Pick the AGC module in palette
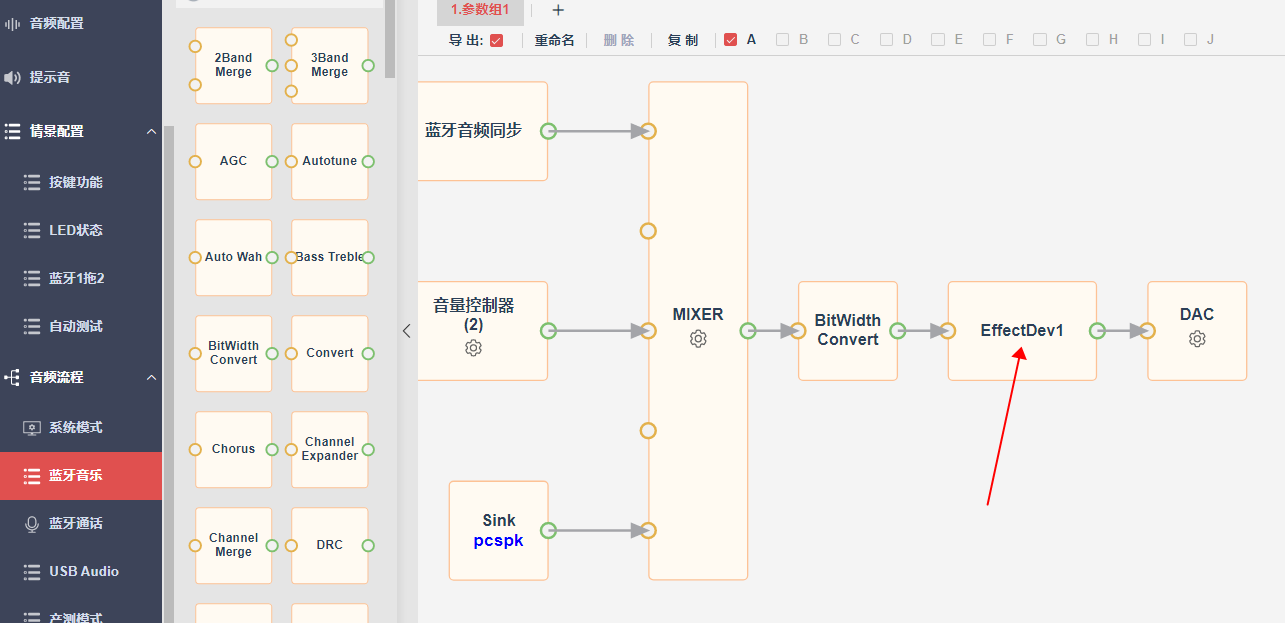1285x623 pixels. point(233,161)
